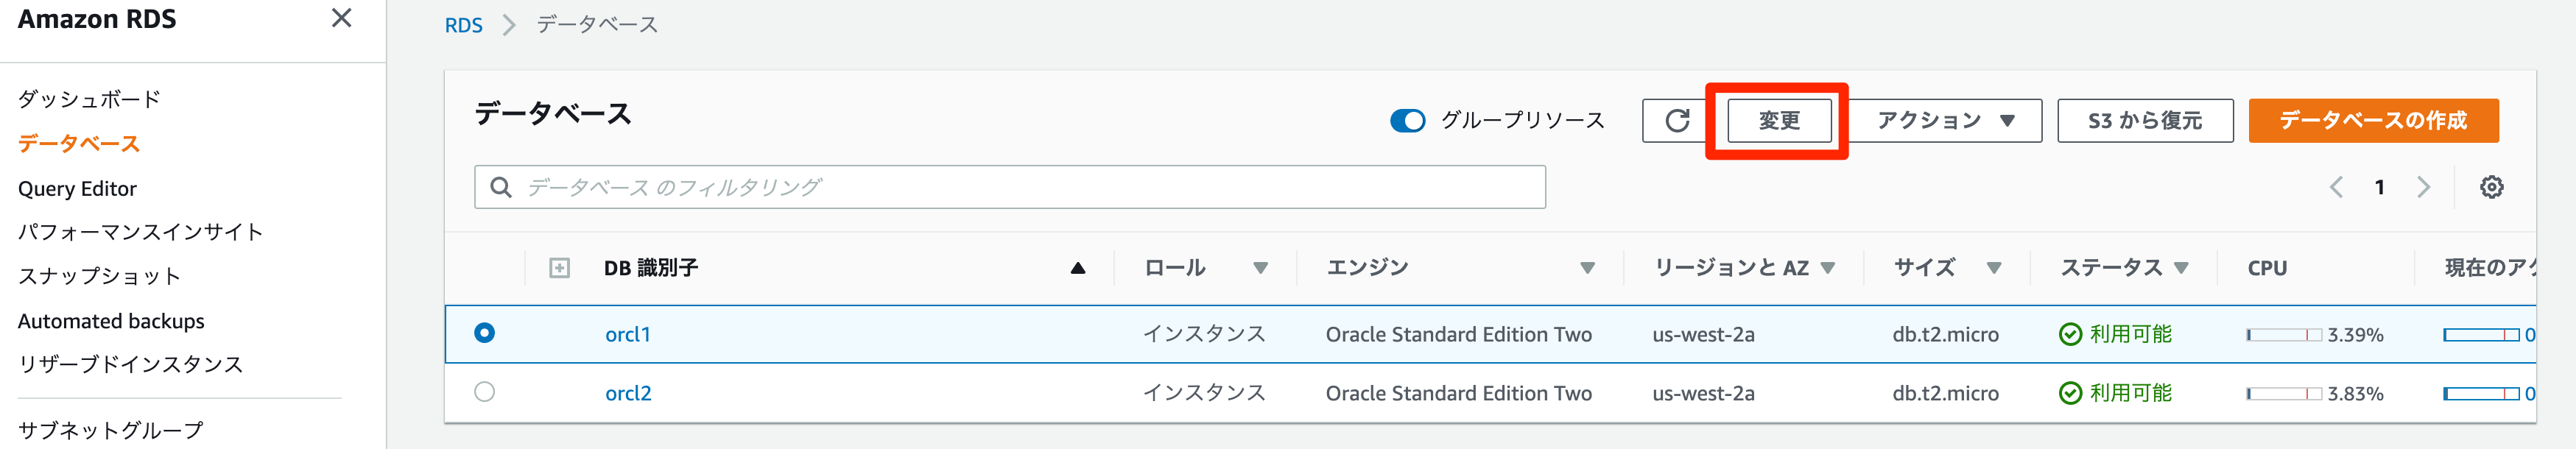
Task: Click the データベースの作成 button
Action: tap(2372, 121)
